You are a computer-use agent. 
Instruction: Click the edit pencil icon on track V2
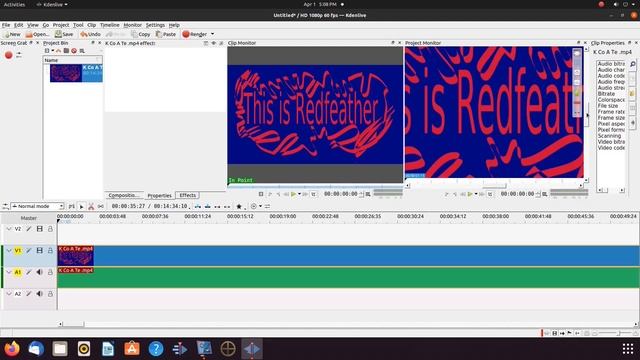point(29,229)
